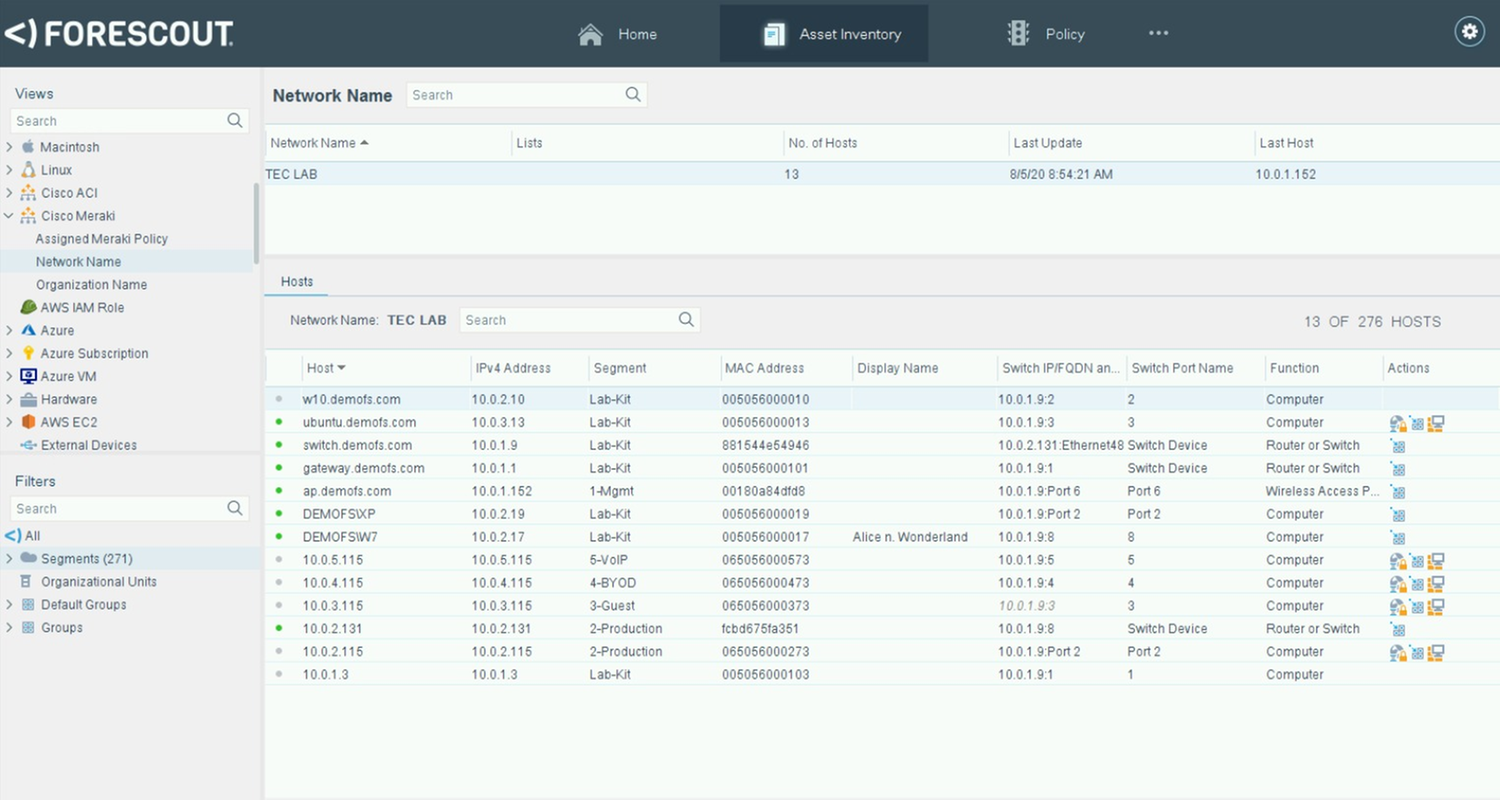Open the settings gear in the top bar

(x=1468, y=31)
